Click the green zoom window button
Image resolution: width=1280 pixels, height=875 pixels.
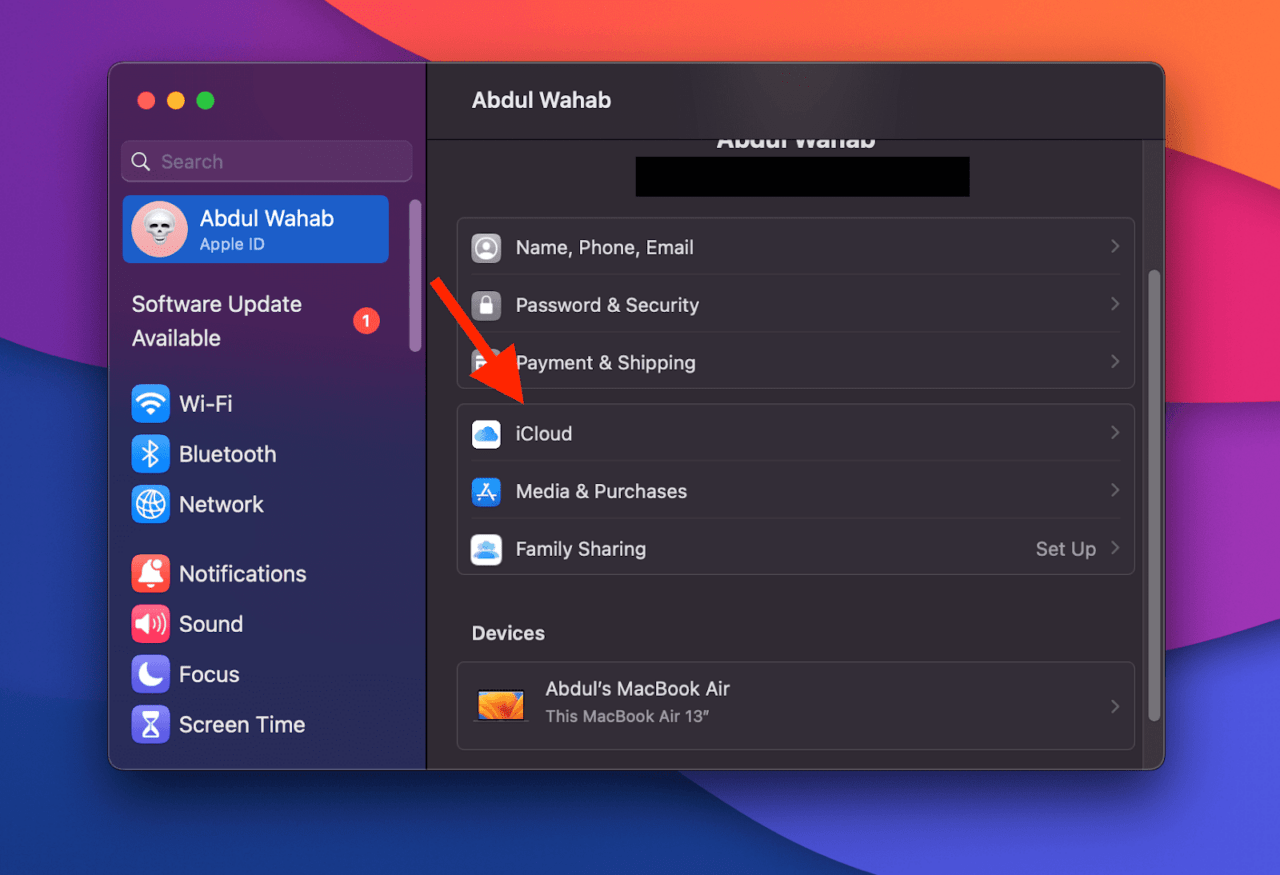point(205,100)
